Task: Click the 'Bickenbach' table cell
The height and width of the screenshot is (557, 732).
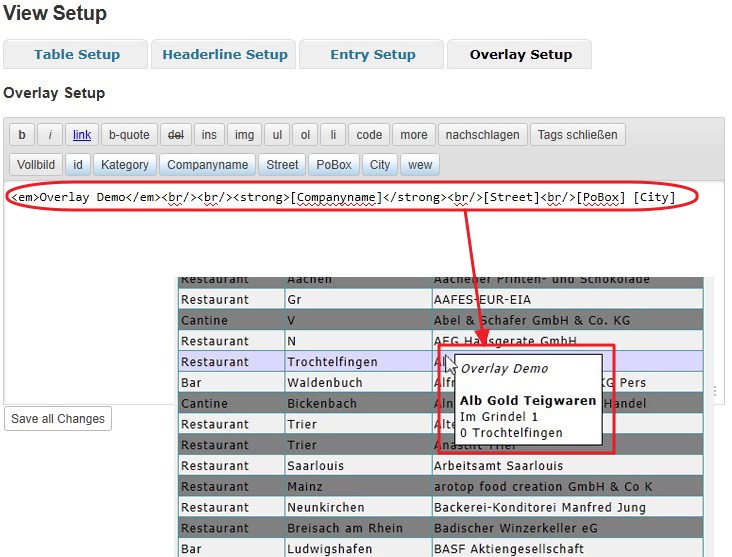Action: tap(358, 403)
